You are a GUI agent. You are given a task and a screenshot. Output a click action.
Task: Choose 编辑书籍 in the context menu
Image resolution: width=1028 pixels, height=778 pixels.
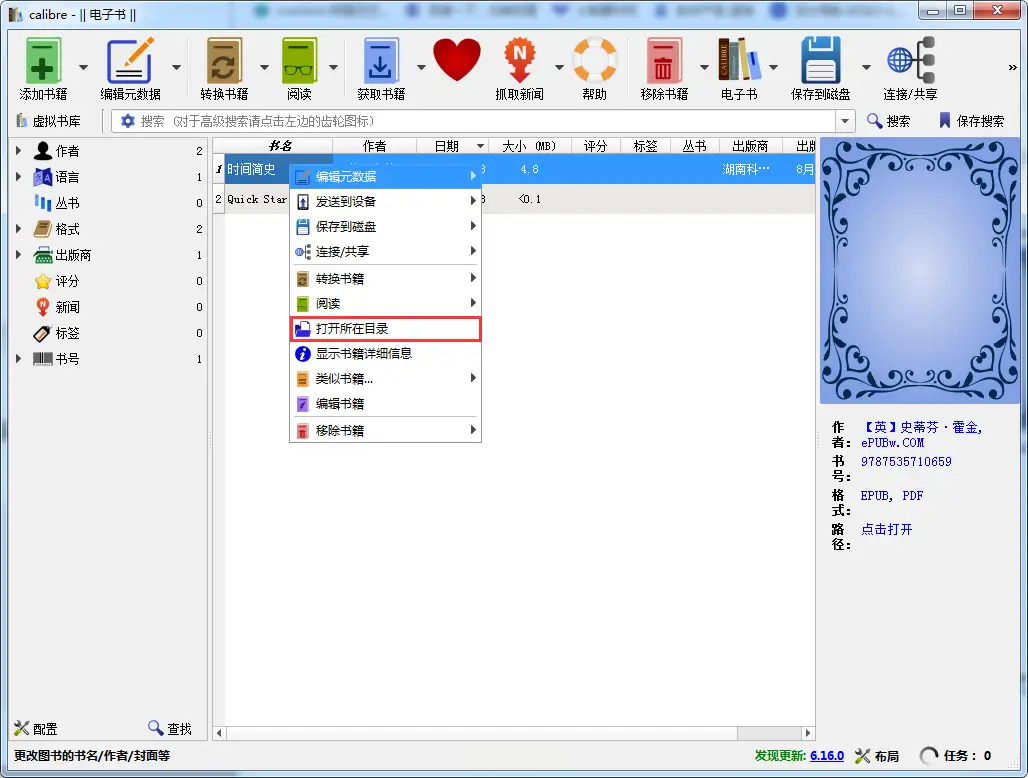(x=386, y=404)
